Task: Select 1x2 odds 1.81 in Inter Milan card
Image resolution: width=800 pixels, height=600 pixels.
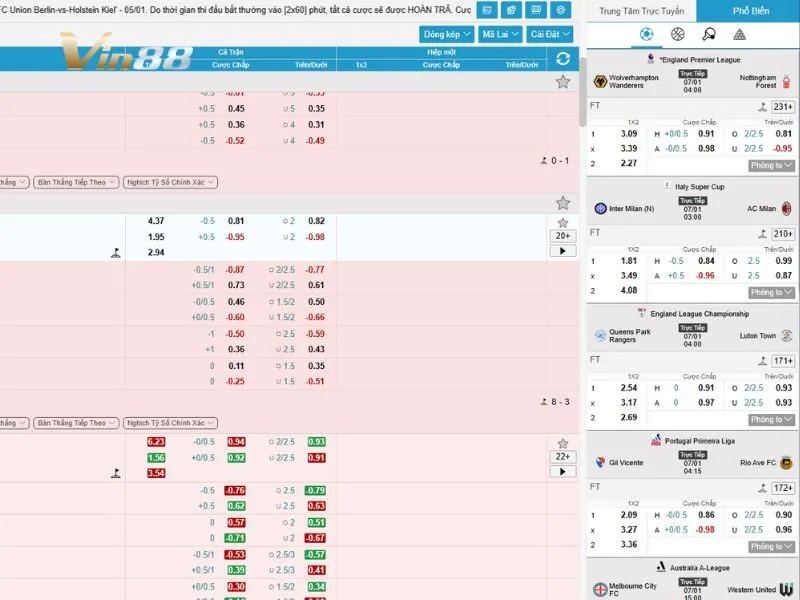Action: 629,261
